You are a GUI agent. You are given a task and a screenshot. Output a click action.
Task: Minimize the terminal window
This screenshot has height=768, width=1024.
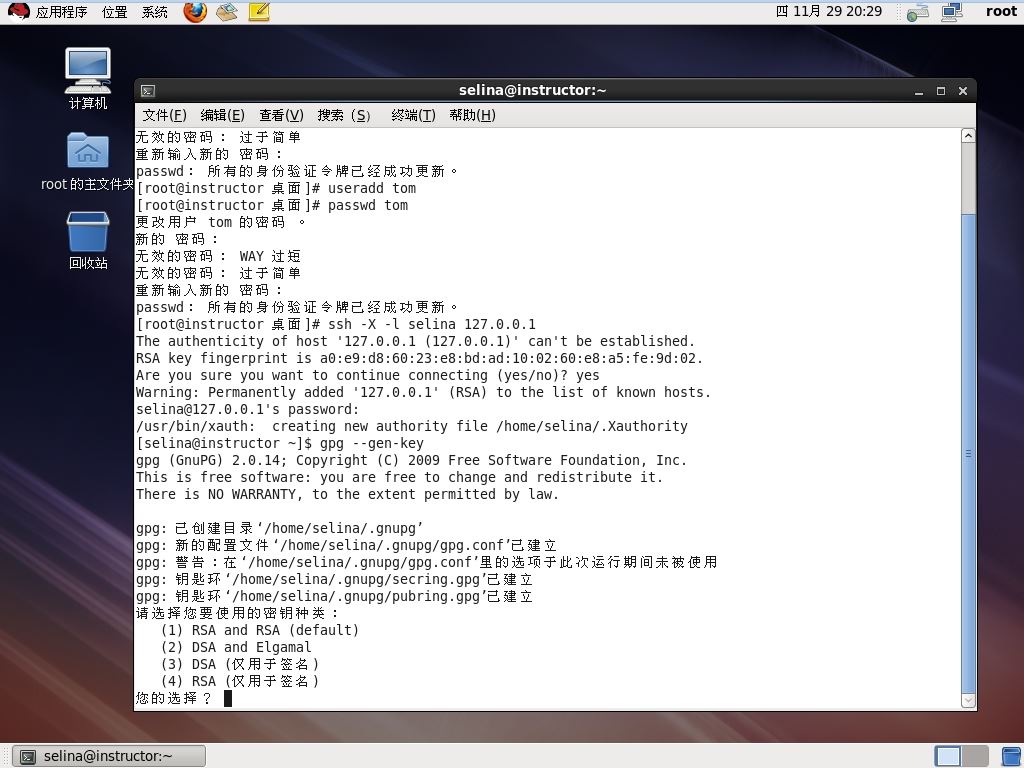919,91
